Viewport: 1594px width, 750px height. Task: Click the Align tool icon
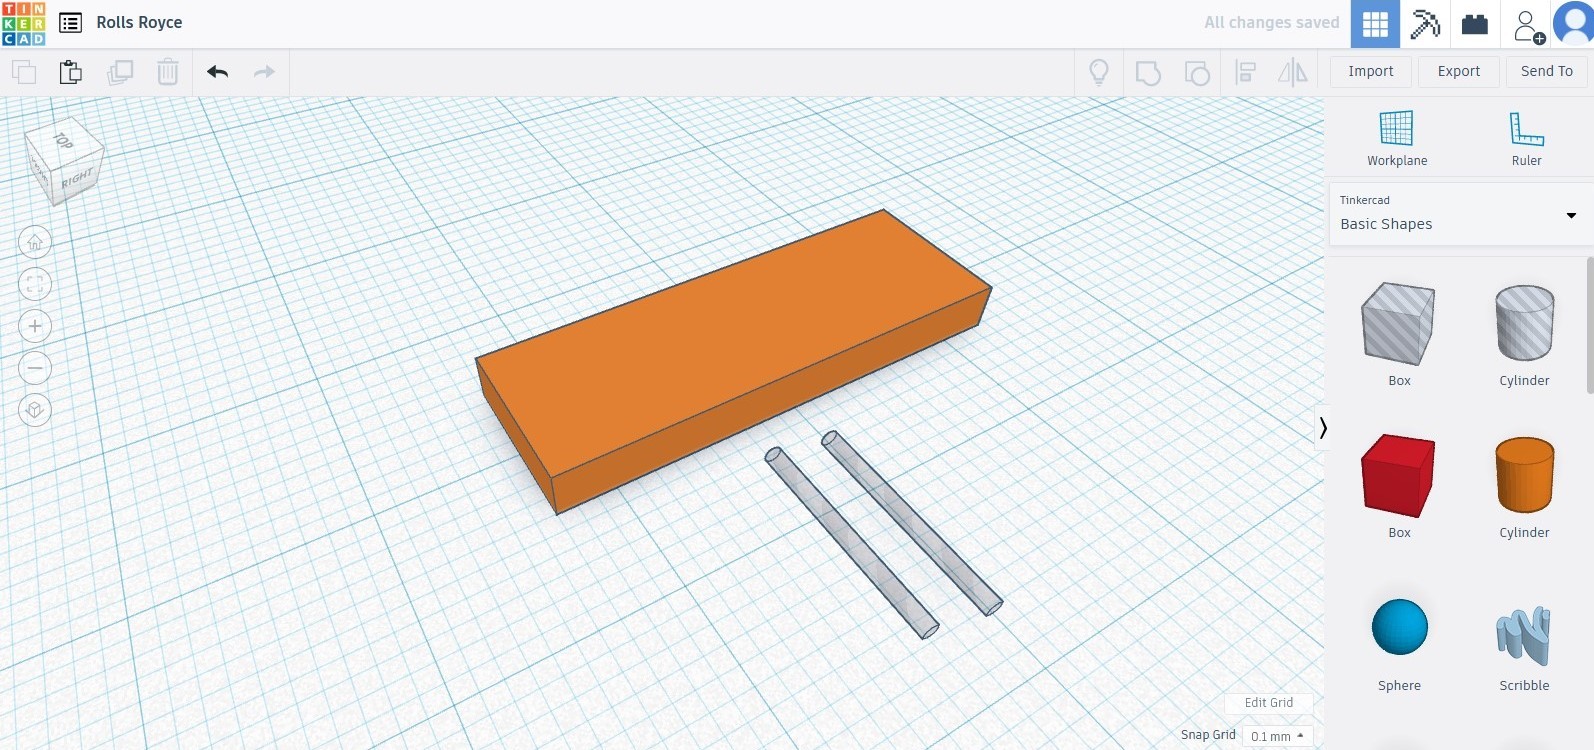[x=1245, y=72]
